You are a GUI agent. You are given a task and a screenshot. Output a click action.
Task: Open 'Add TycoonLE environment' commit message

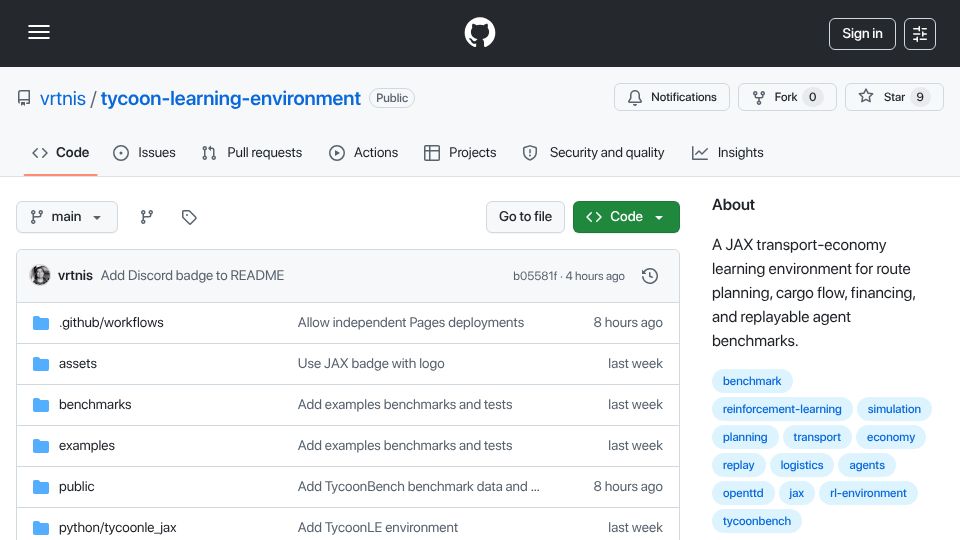378,528
